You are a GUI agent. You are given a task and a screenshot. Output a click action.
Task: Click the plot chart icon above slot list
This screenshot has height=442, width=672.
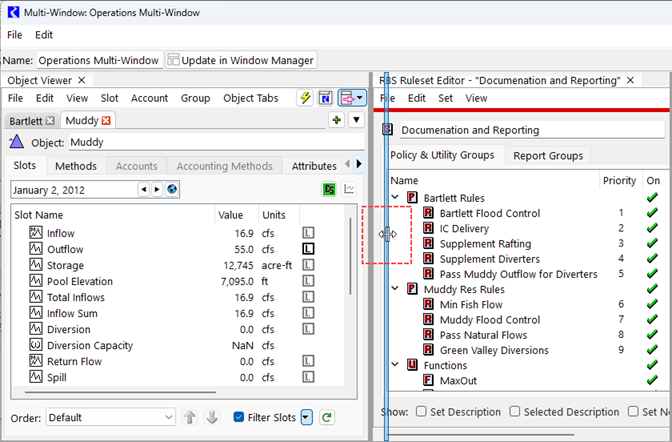[x=349, y=189]
